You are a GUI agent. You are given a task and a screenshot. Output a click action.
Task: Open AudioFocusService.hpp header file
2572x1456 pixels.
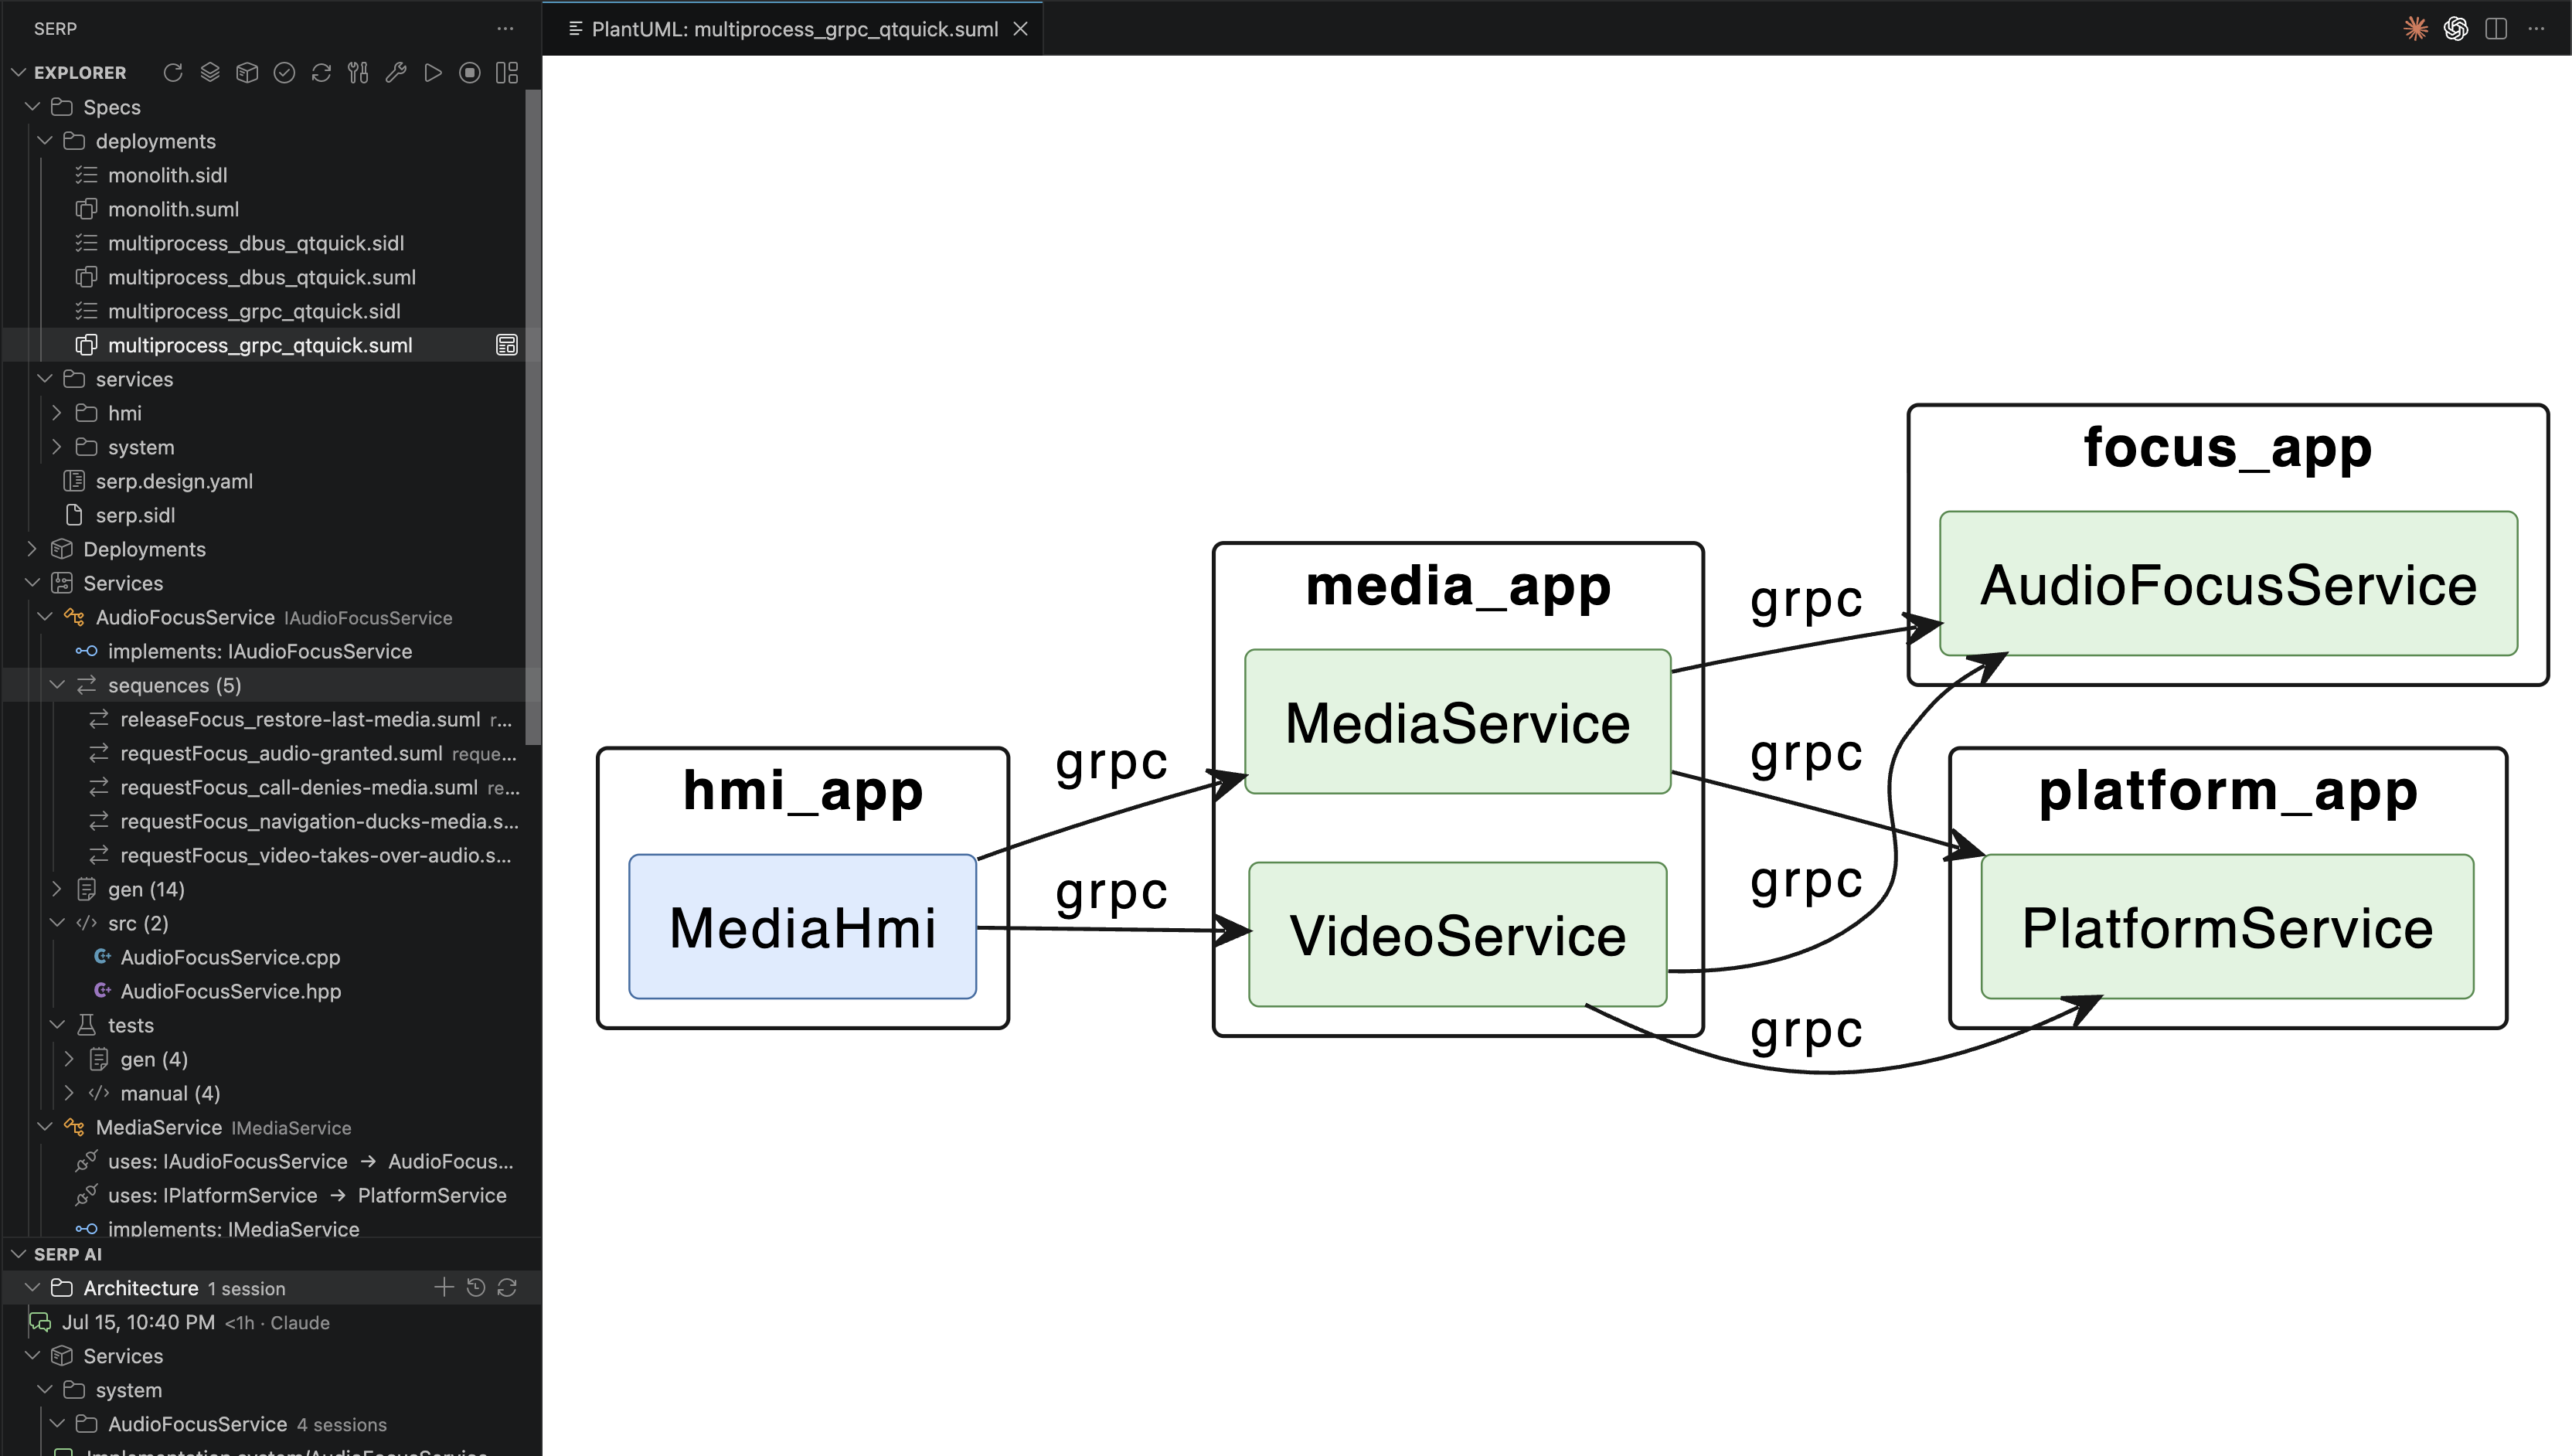(265, 991)
